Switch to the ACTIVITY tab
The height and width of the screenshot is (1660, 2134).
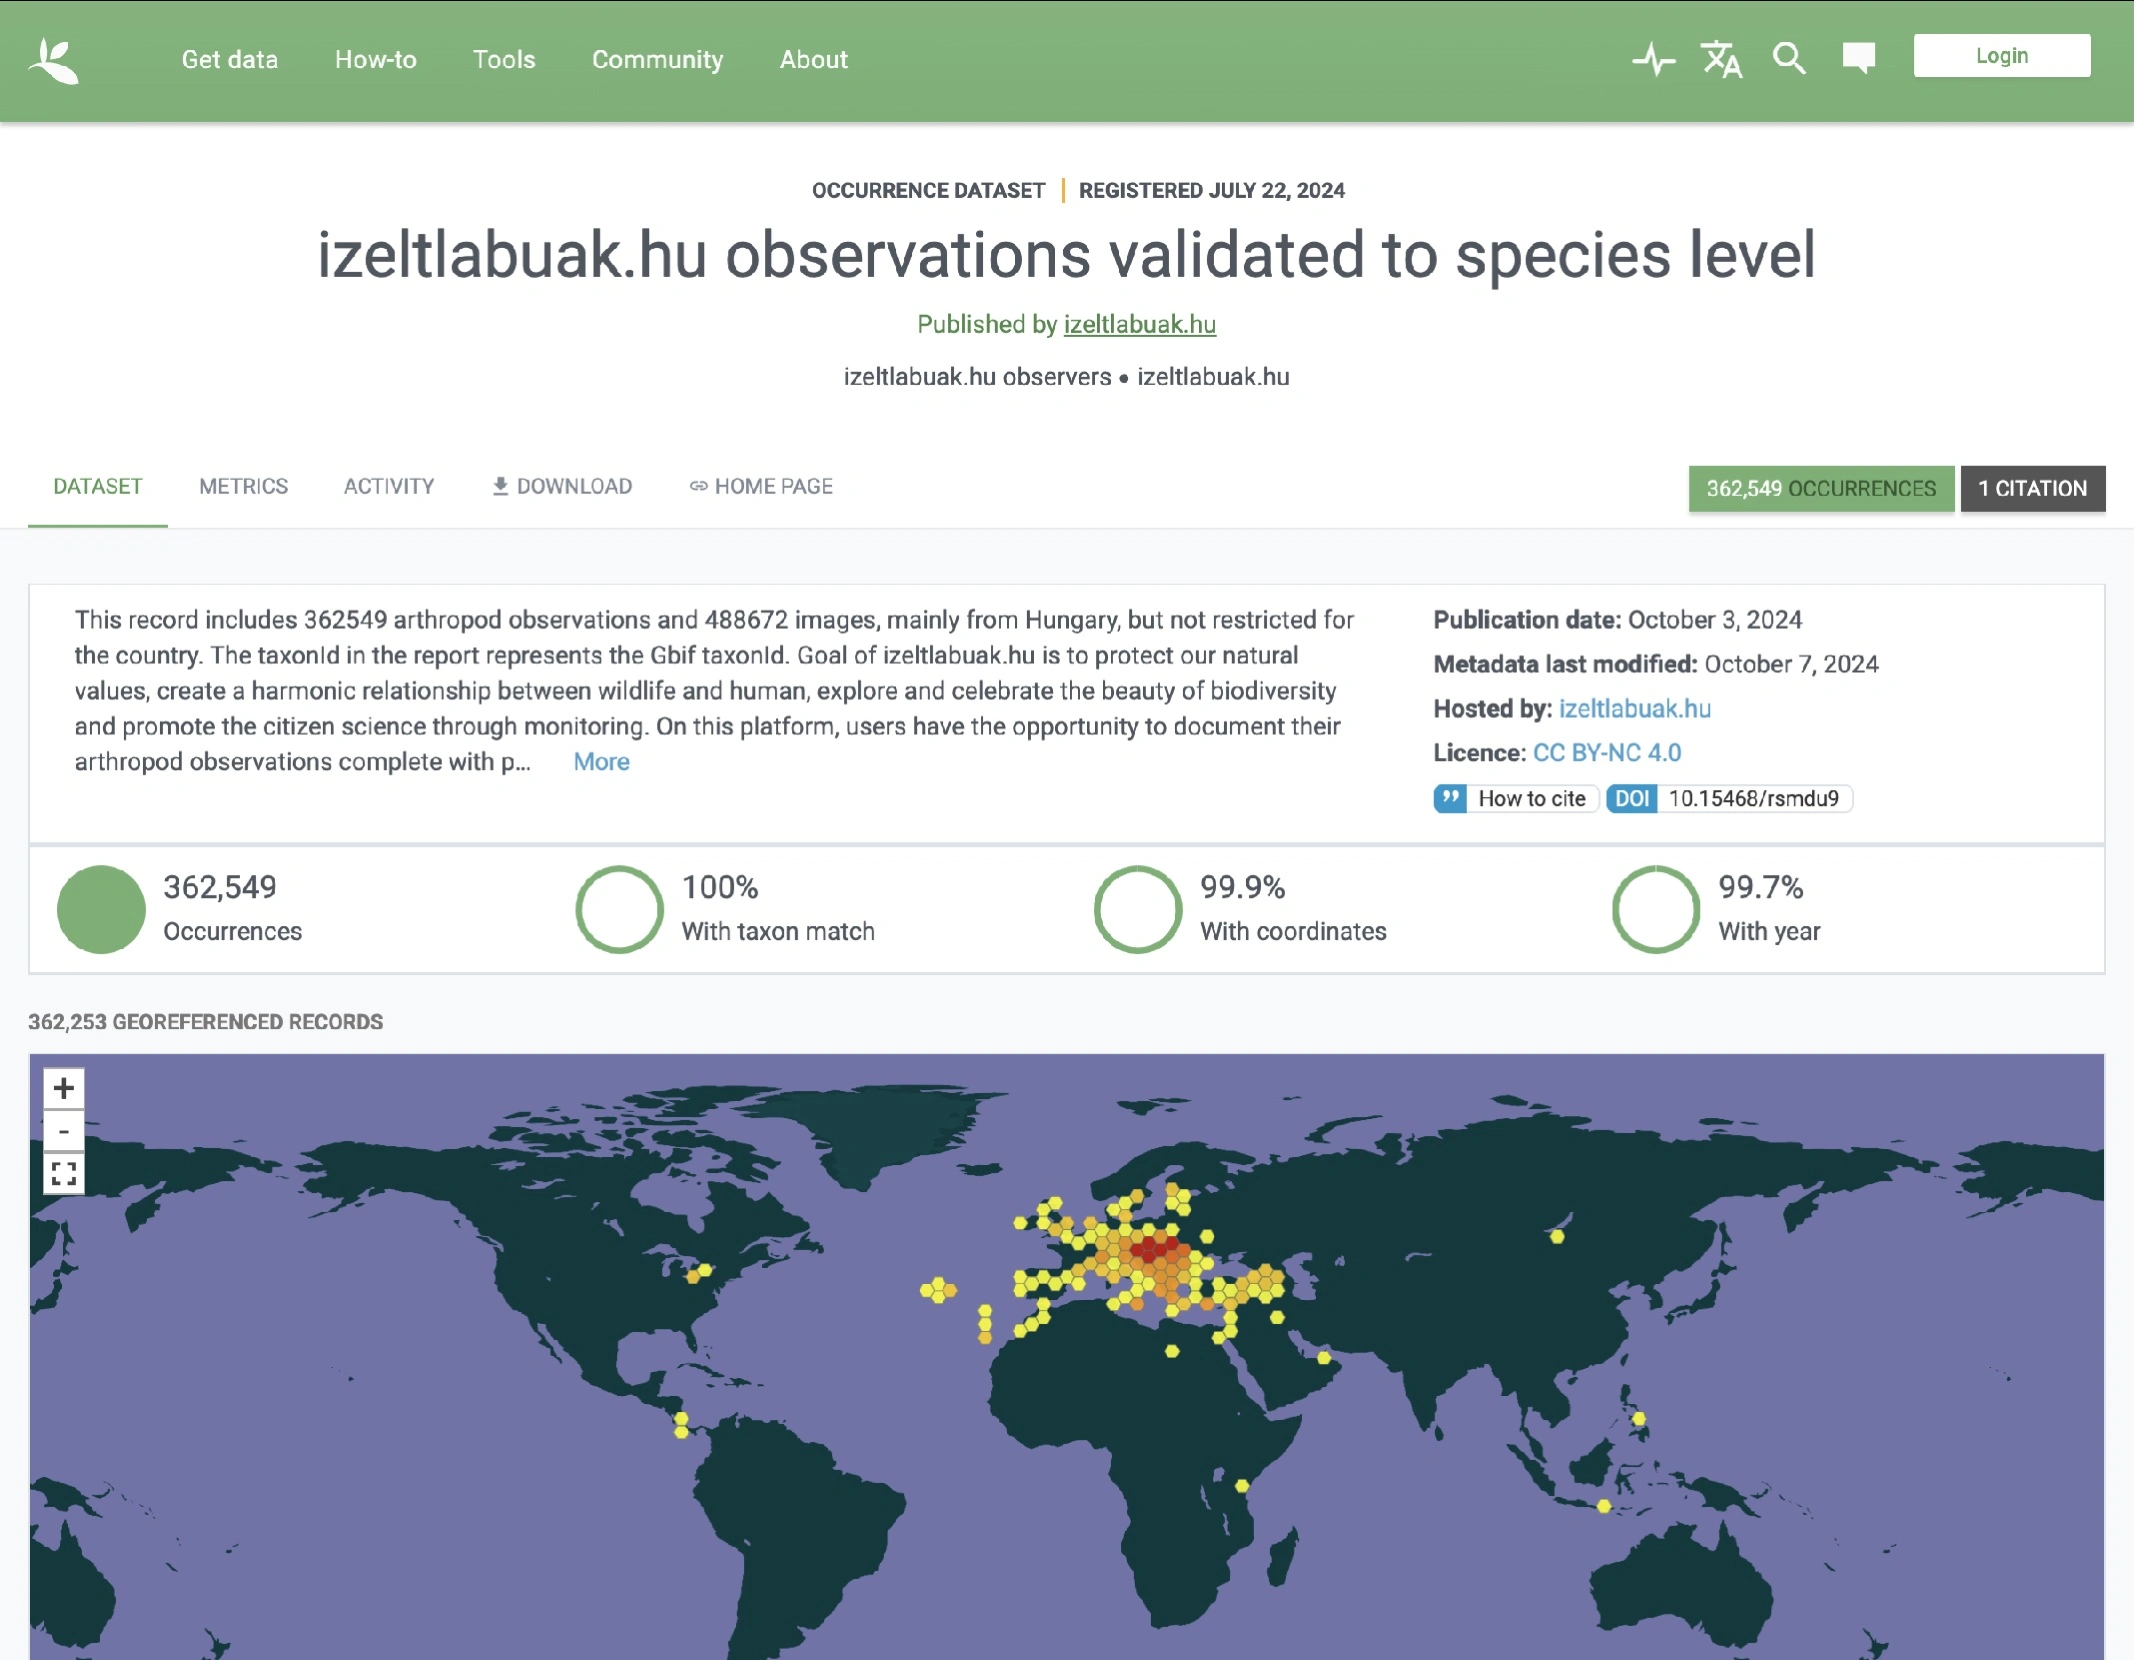point(388,487)
